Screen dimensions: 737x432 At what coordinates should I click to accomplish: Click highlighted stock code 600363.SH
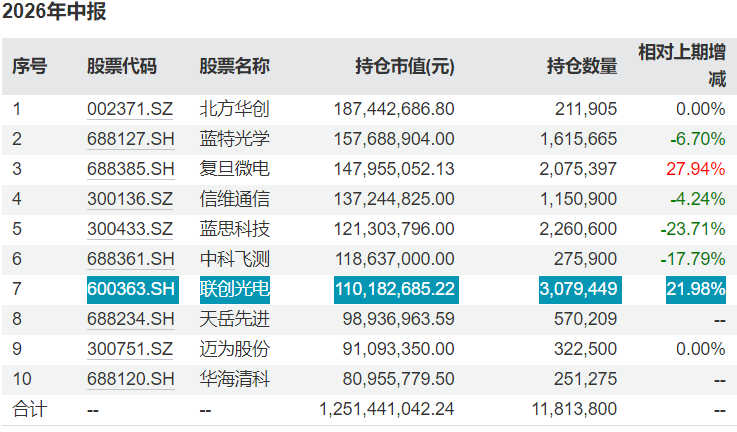(133, 290)
